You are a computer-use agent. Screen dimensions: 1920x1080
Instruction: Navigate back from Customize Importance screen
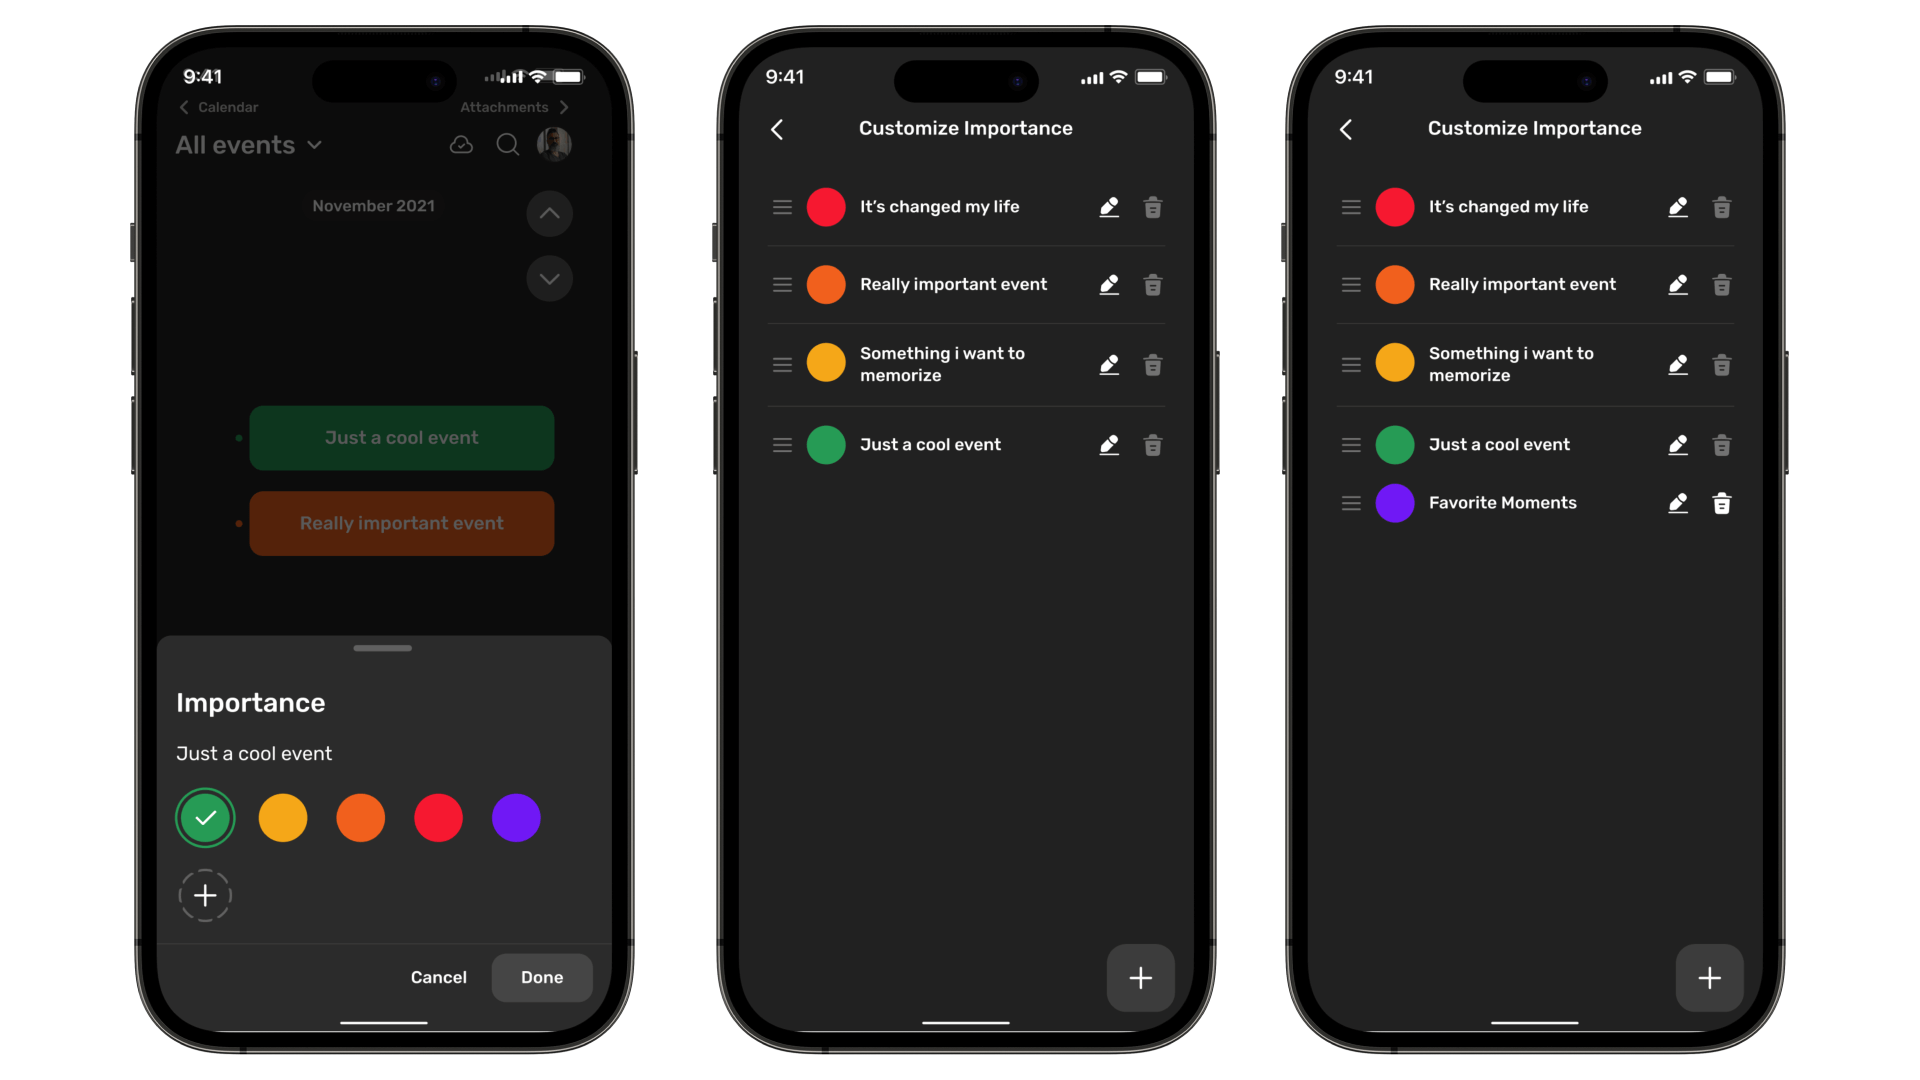click(778, 128)
